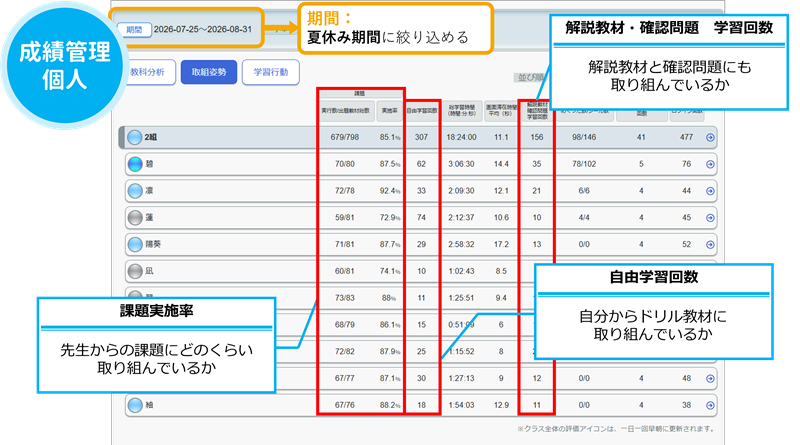Viewport: 800px width, 445px height.
Task: Click the 1:25:51 total time cell
Action: [461, 298]
